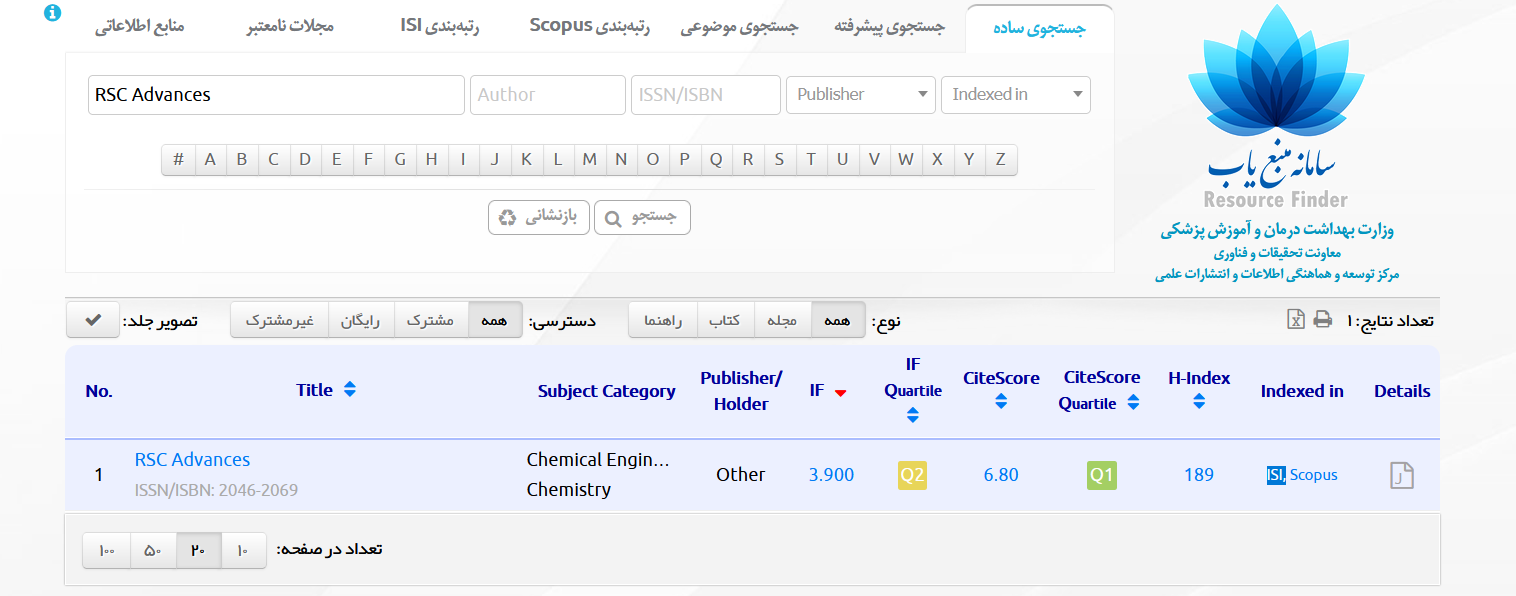Export results to Excel icon
This screenshot has width=1516, height=596.
1296,320
